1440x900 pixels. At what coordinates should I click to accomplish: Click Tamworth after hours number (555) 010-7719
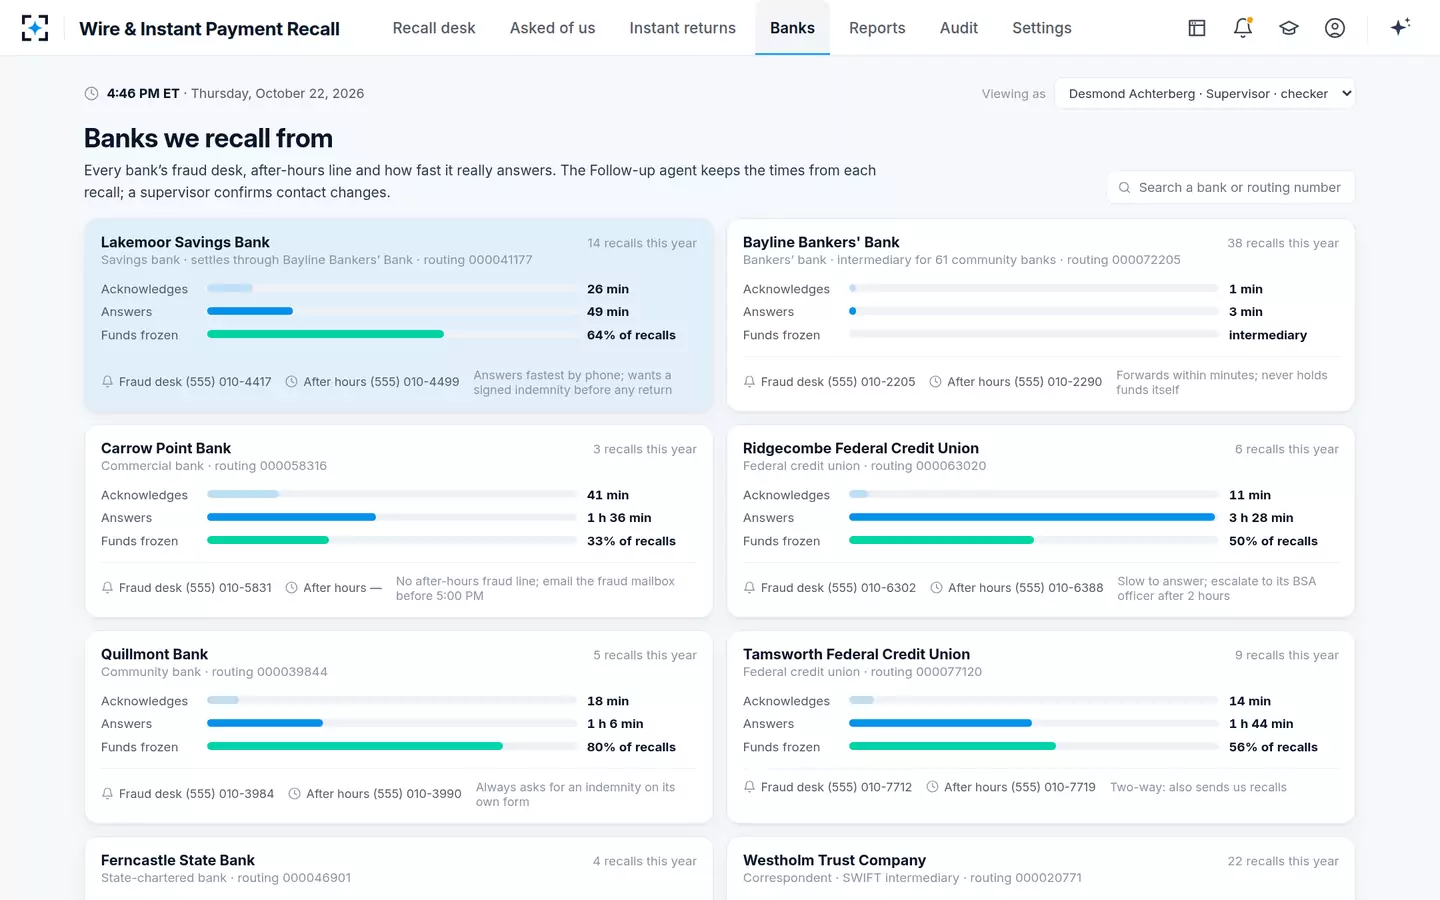click(x=1053, y=788)
